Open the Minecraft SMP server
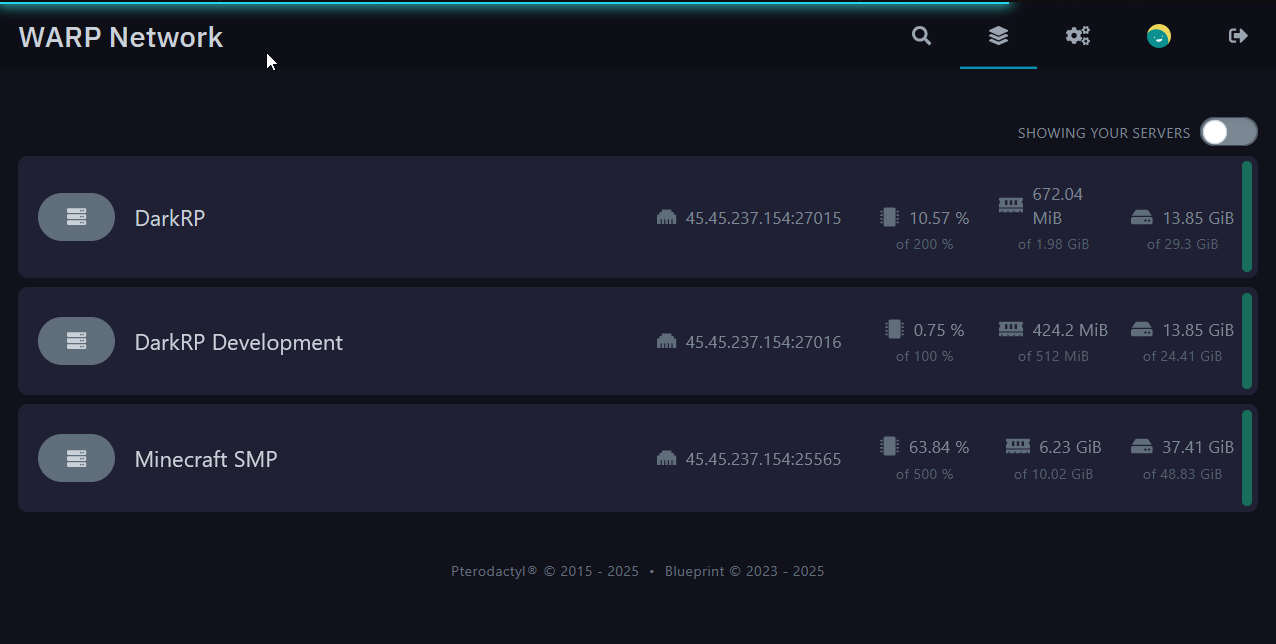The image size is (1276, 644). coord(206,459)
